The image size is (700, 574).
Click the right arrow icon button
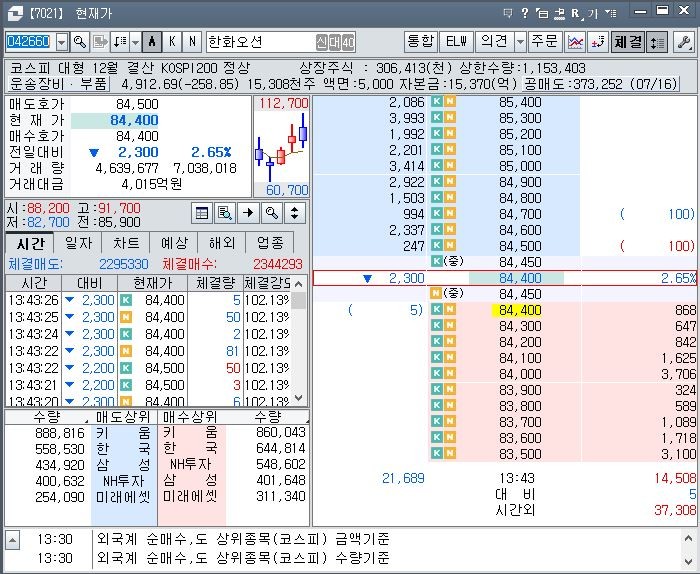point(248,213)
